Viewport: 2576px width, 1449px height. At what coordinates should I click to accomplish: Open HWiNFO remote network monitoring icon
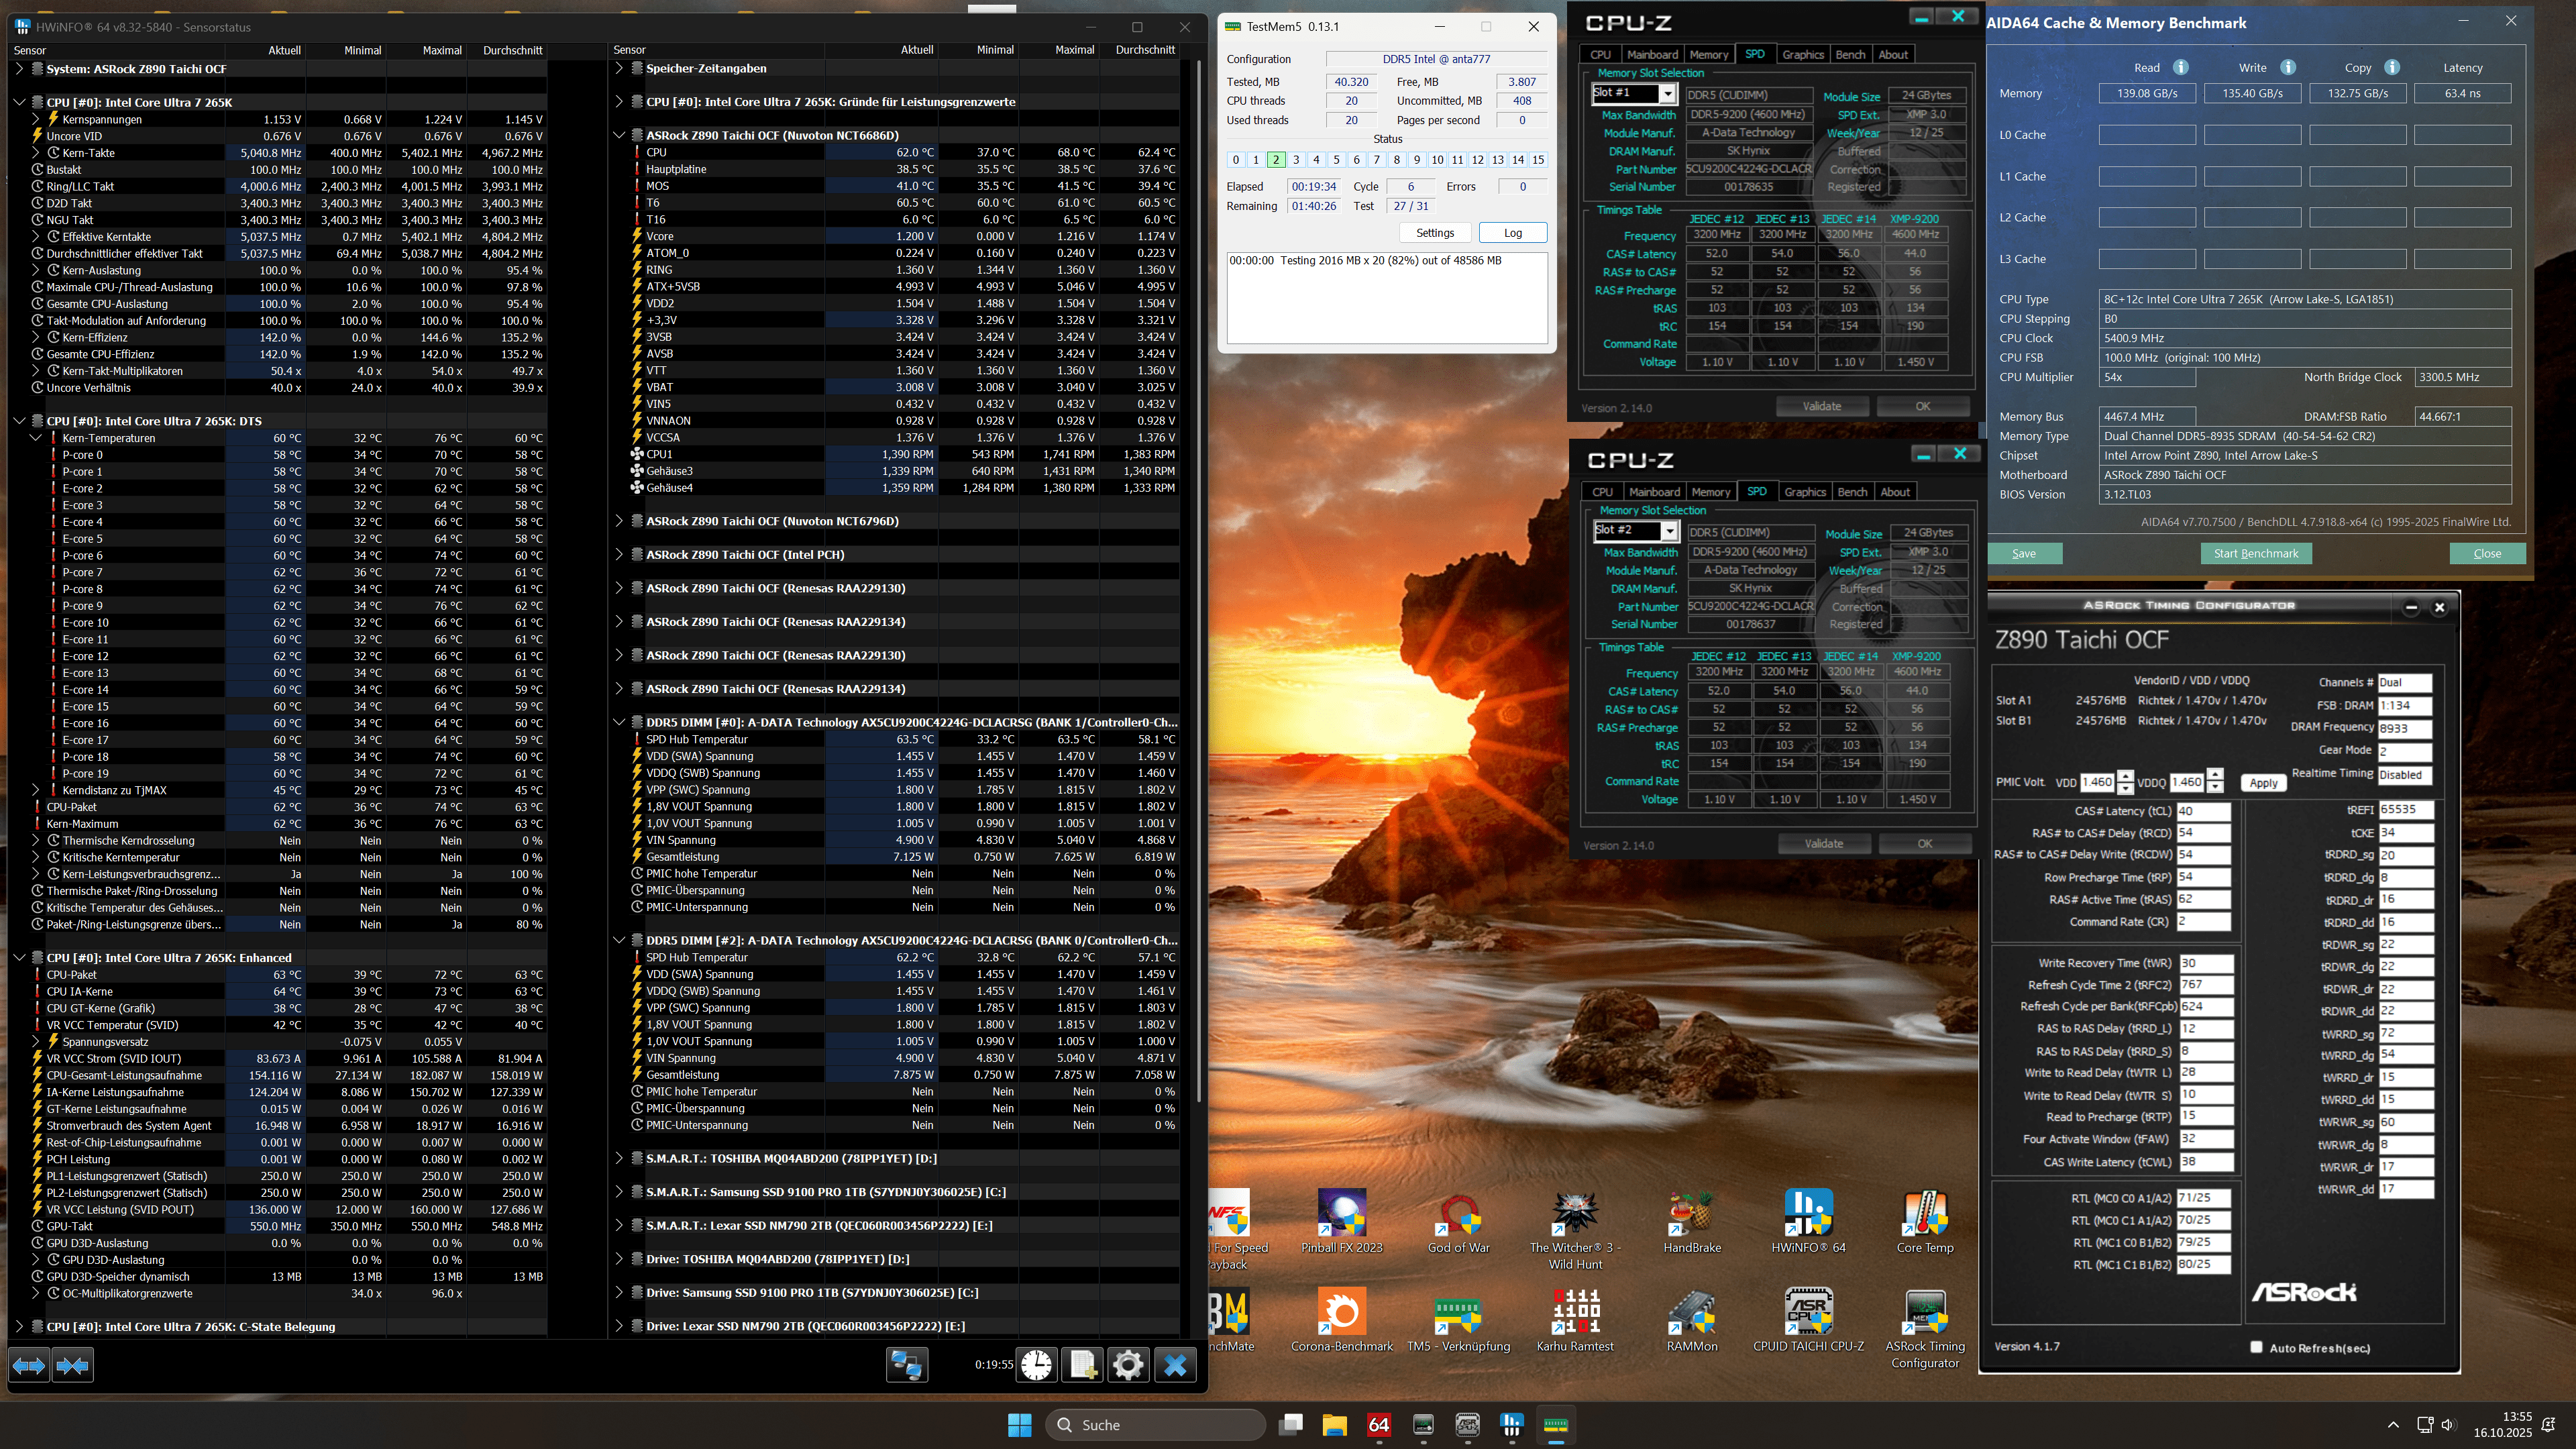pyautogui.click(x=907, y=1365)
